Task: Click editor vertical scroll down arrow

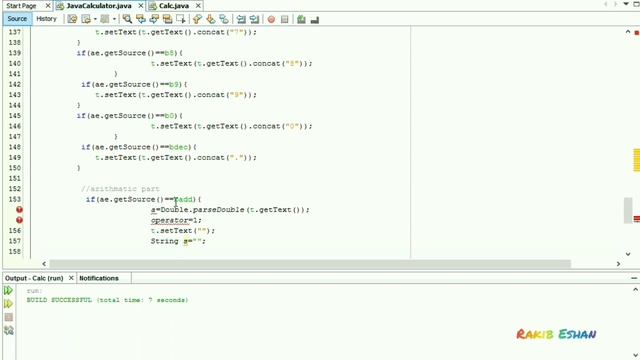Action: click(628, 254)
